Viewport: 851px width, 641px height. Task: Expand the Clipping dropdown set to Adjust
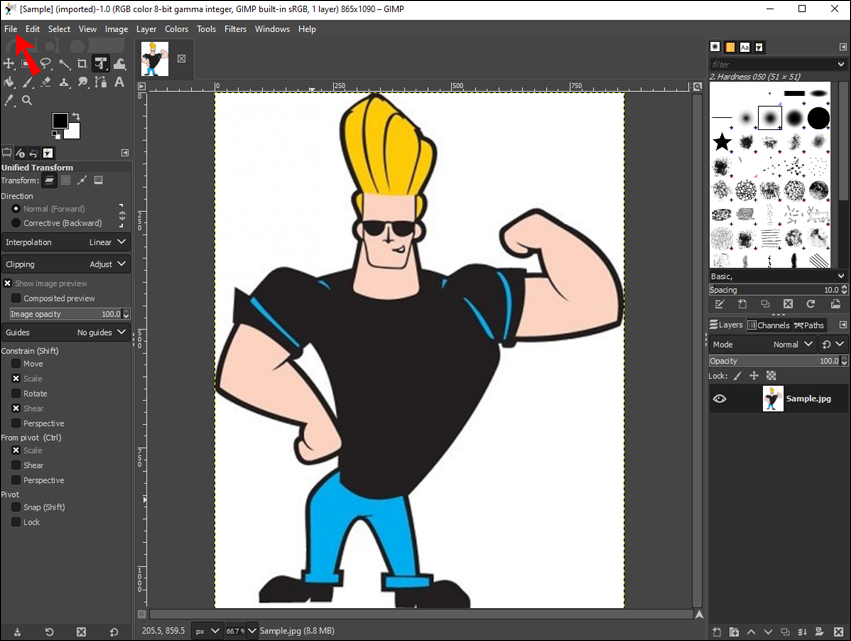[x=66, y=264]
